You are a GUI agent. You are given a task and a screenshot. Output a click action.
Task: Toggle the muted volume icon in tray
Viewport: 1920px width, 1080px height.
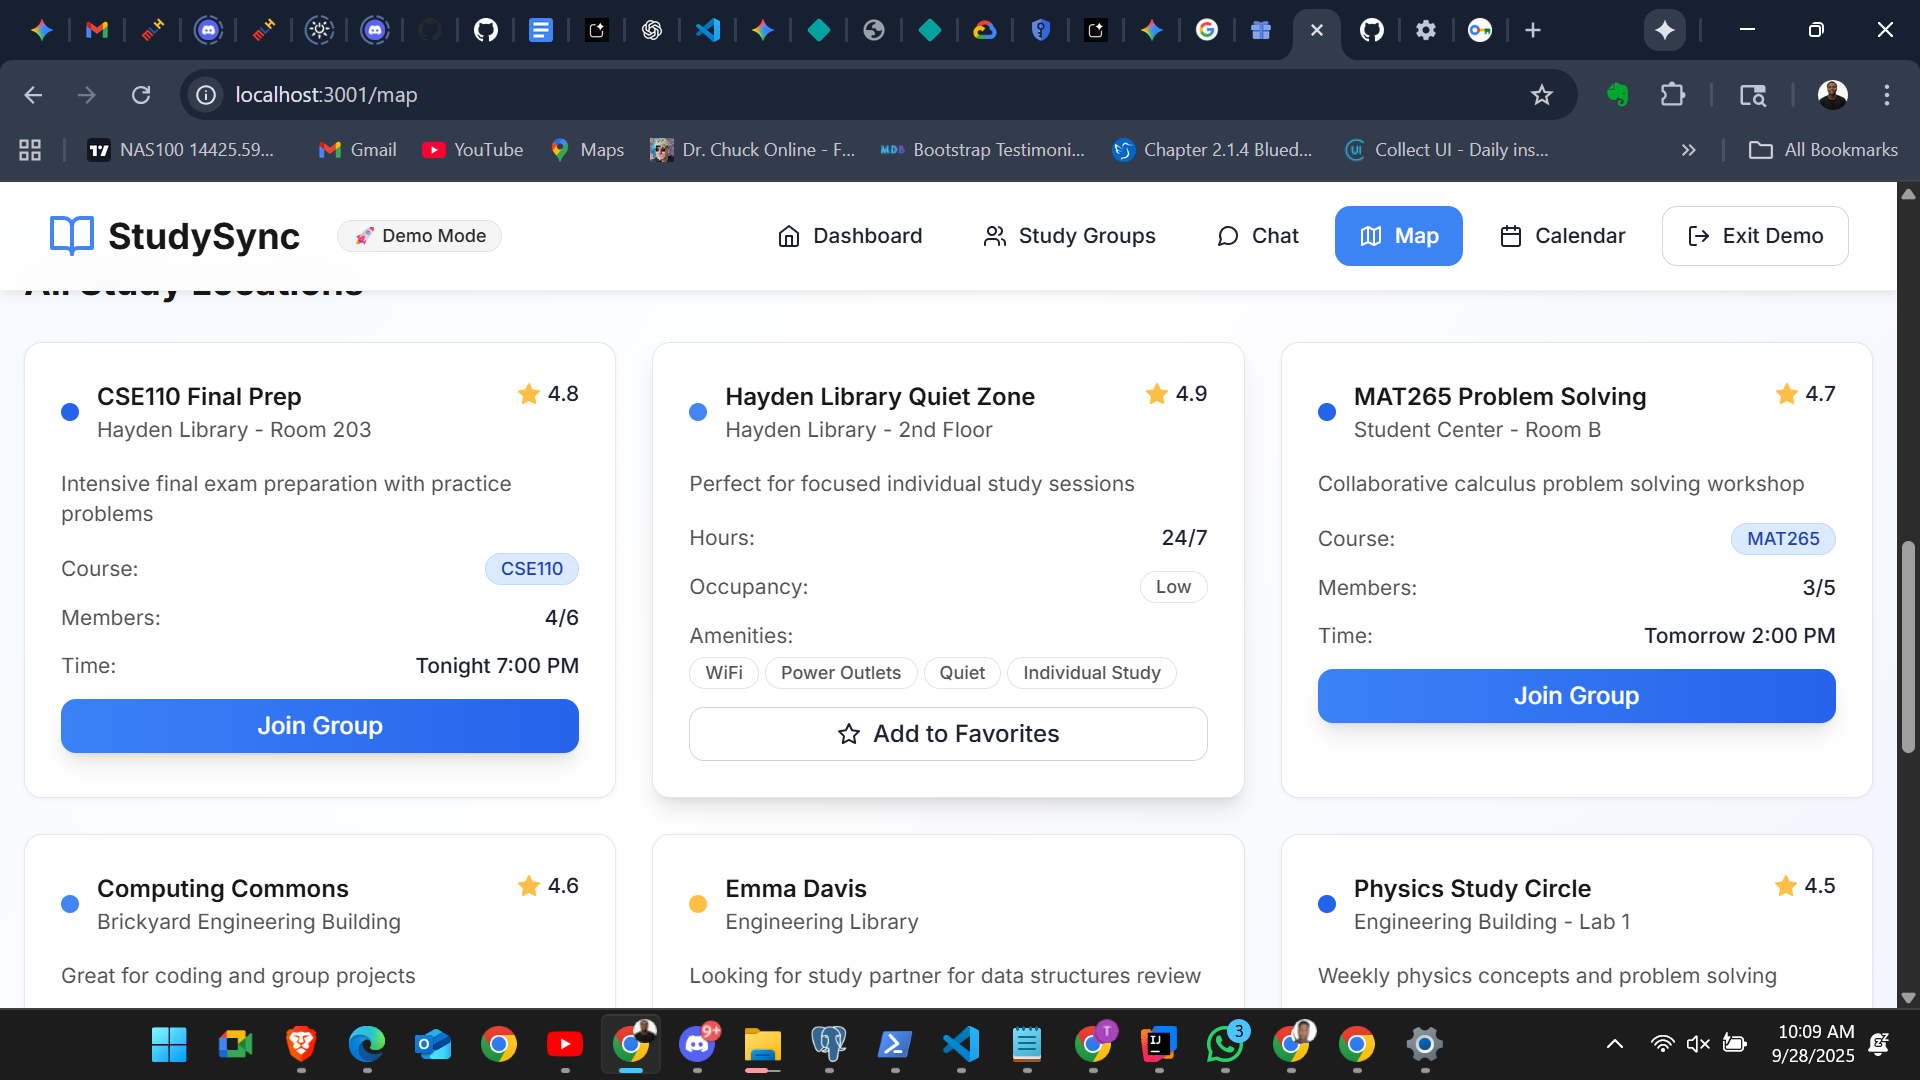pyautogui.click(x=1697, y=1045)
